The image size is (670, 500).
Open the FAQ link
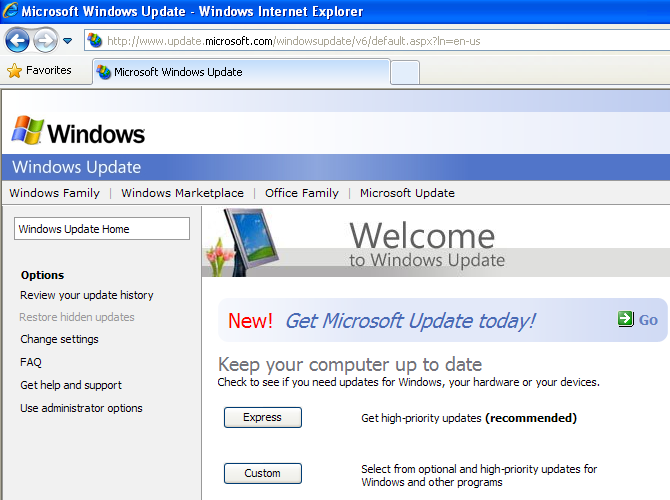coord(31,362)
